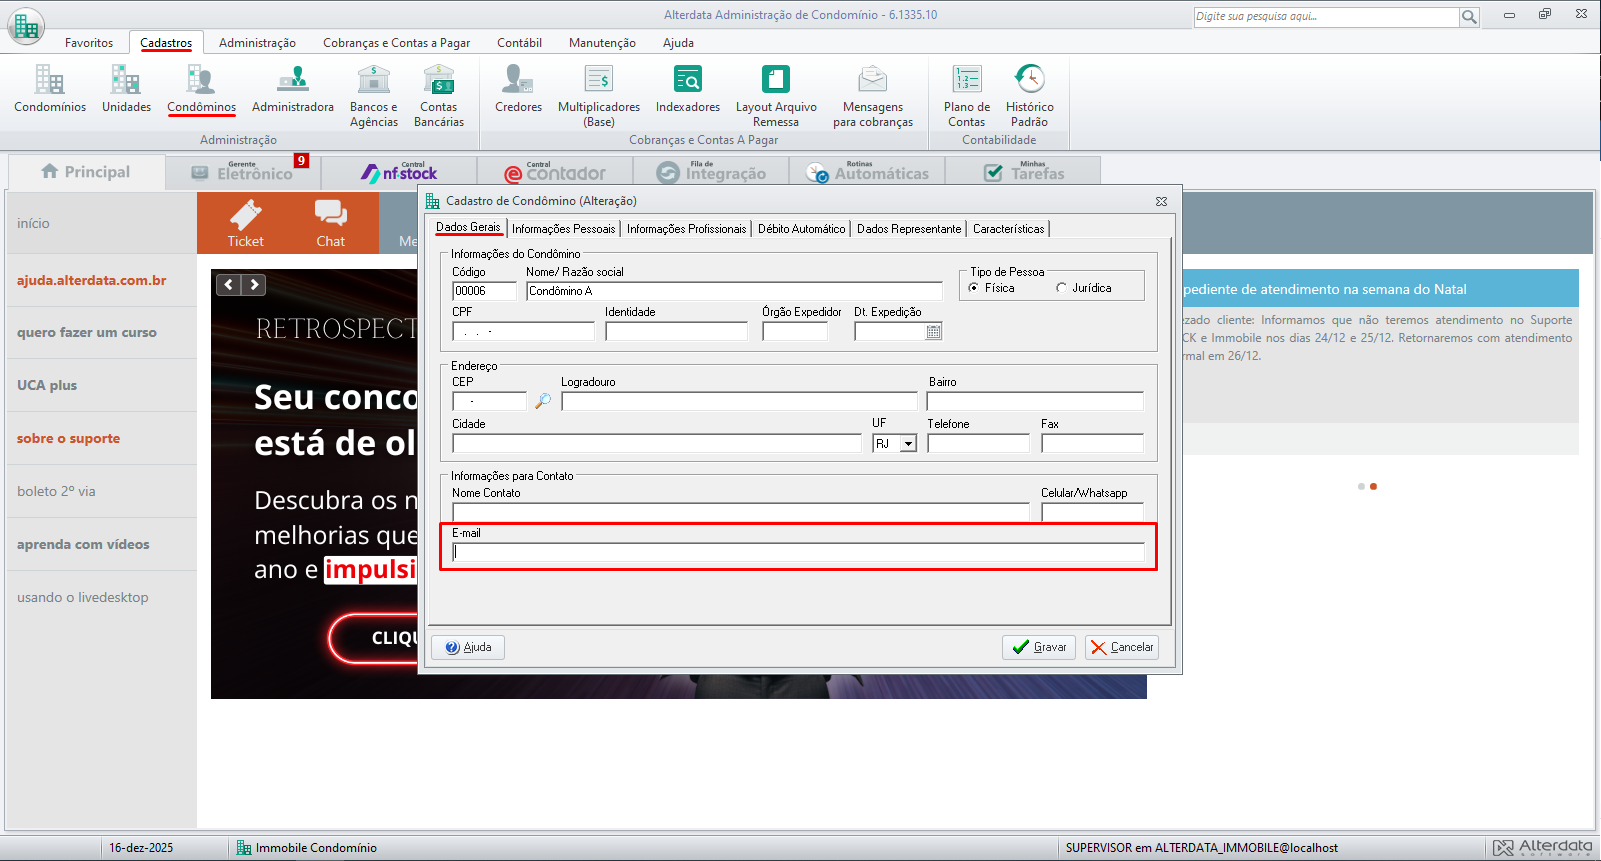The image size is (1601, 861).
Task: Open the Débito Automático tab
Action: 801,229
